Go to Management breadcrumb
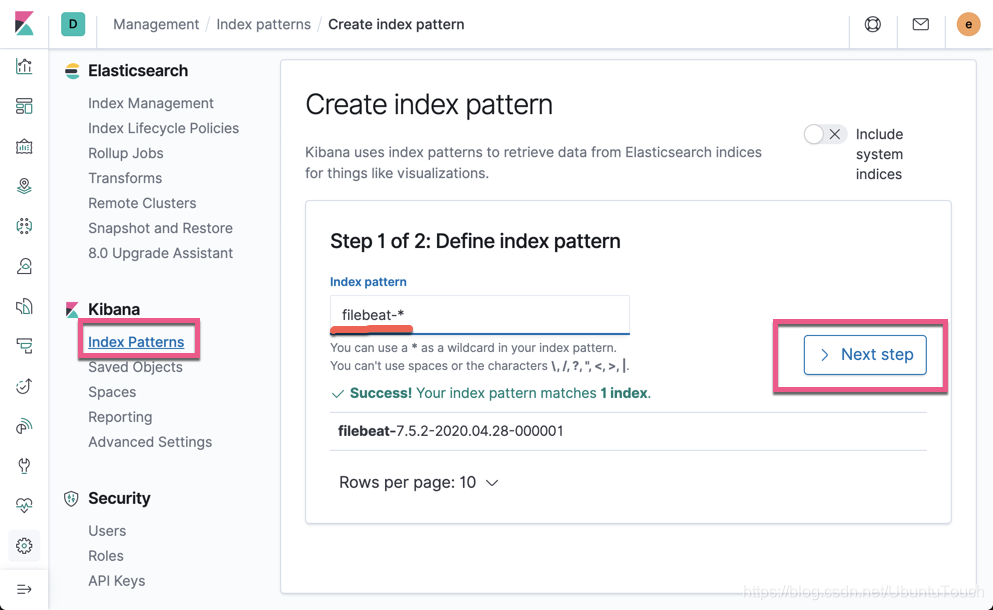 [x=156, y=24]
